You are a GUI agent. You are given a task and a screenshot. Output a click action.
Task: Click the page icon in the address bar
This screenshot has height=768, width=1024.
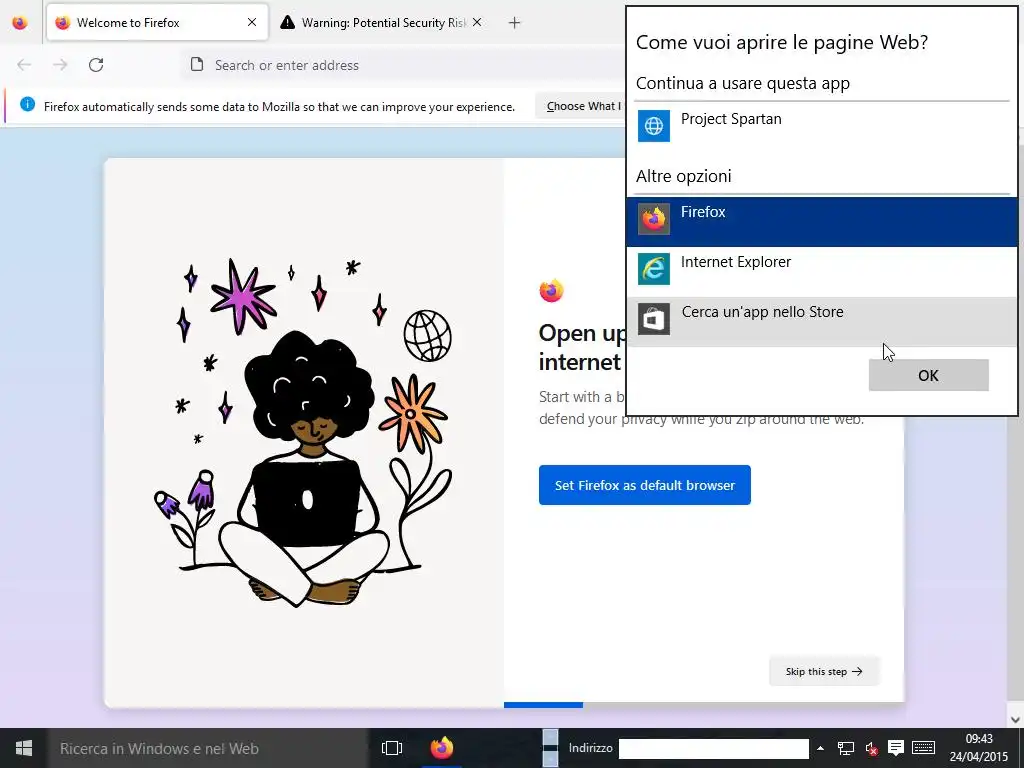pos(197,65)
